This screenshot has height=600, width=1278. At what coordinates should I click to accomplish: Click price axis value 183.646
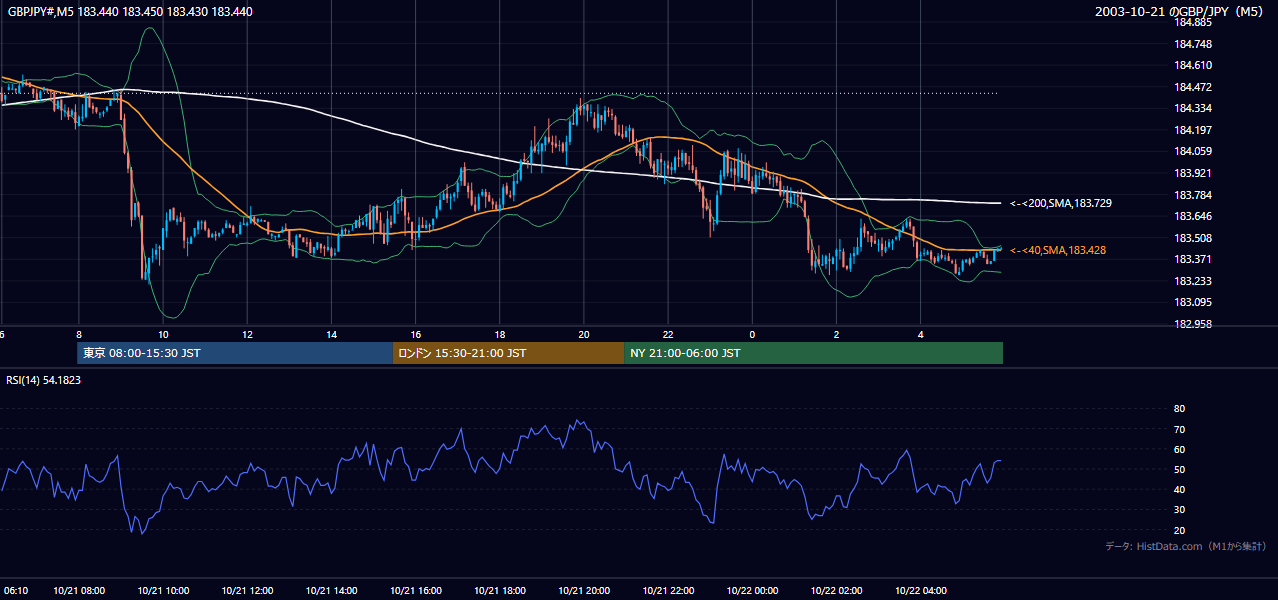coord(1193,216)
